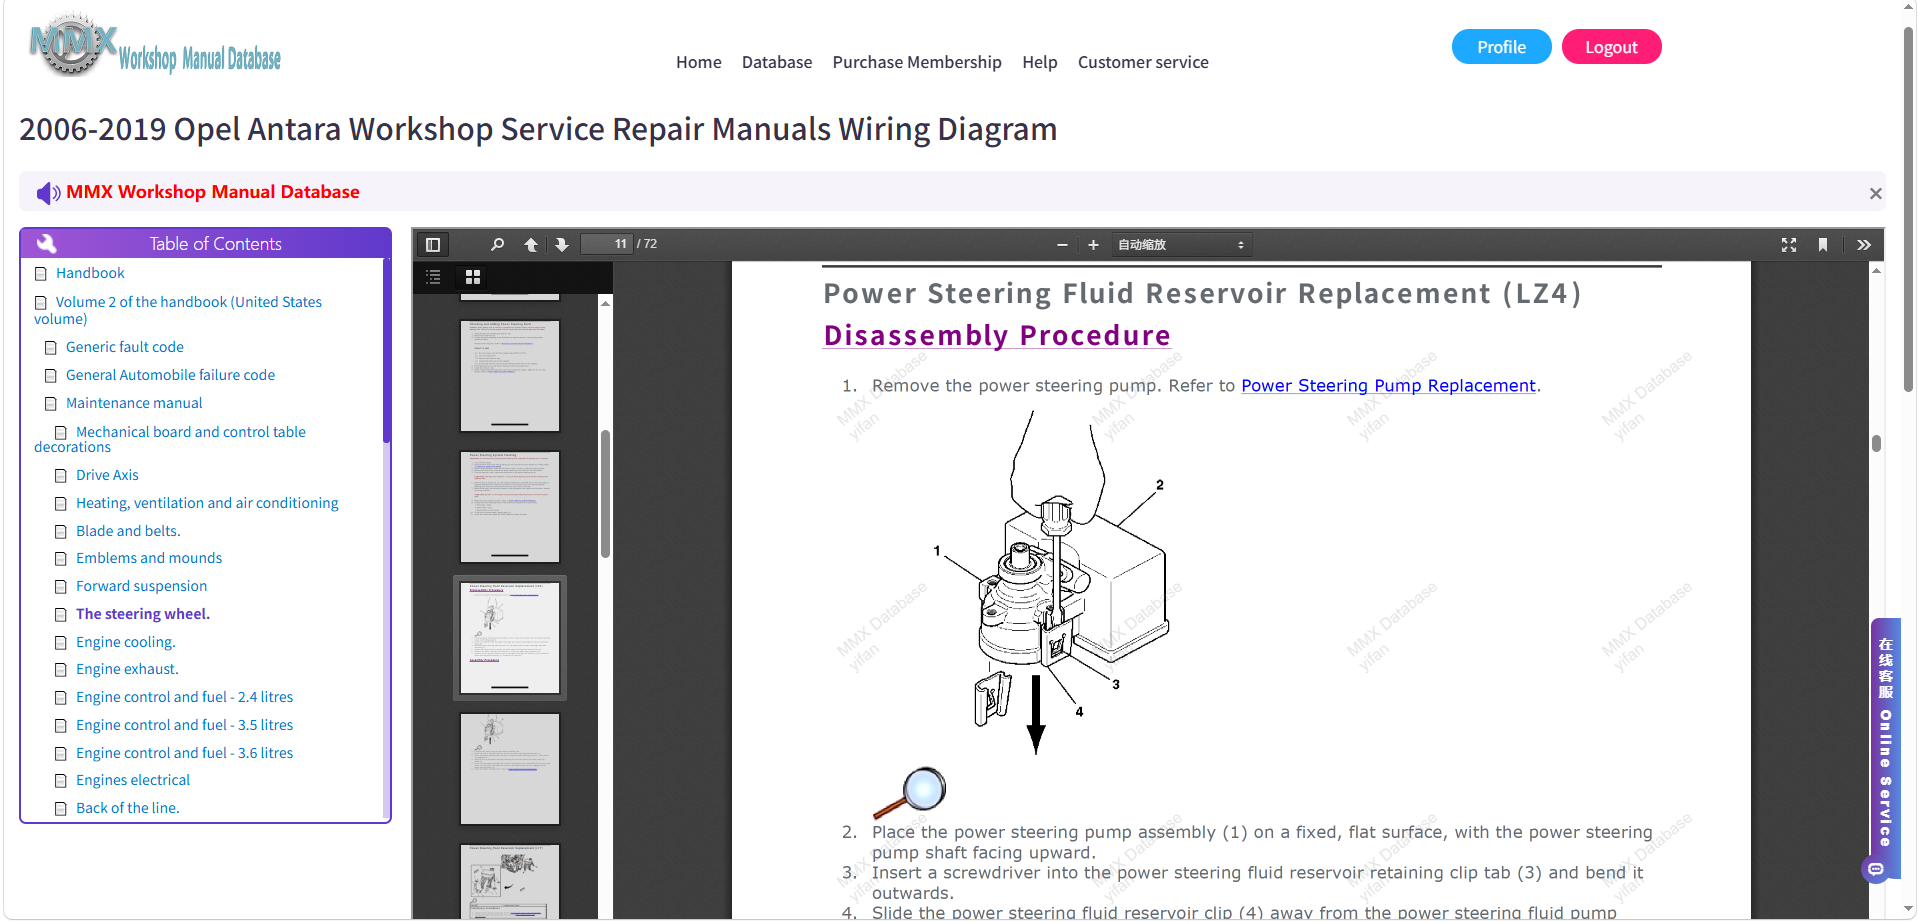Click the page number input field
This screenshot has height=923, width=1918.
click(x=606, y=244)
